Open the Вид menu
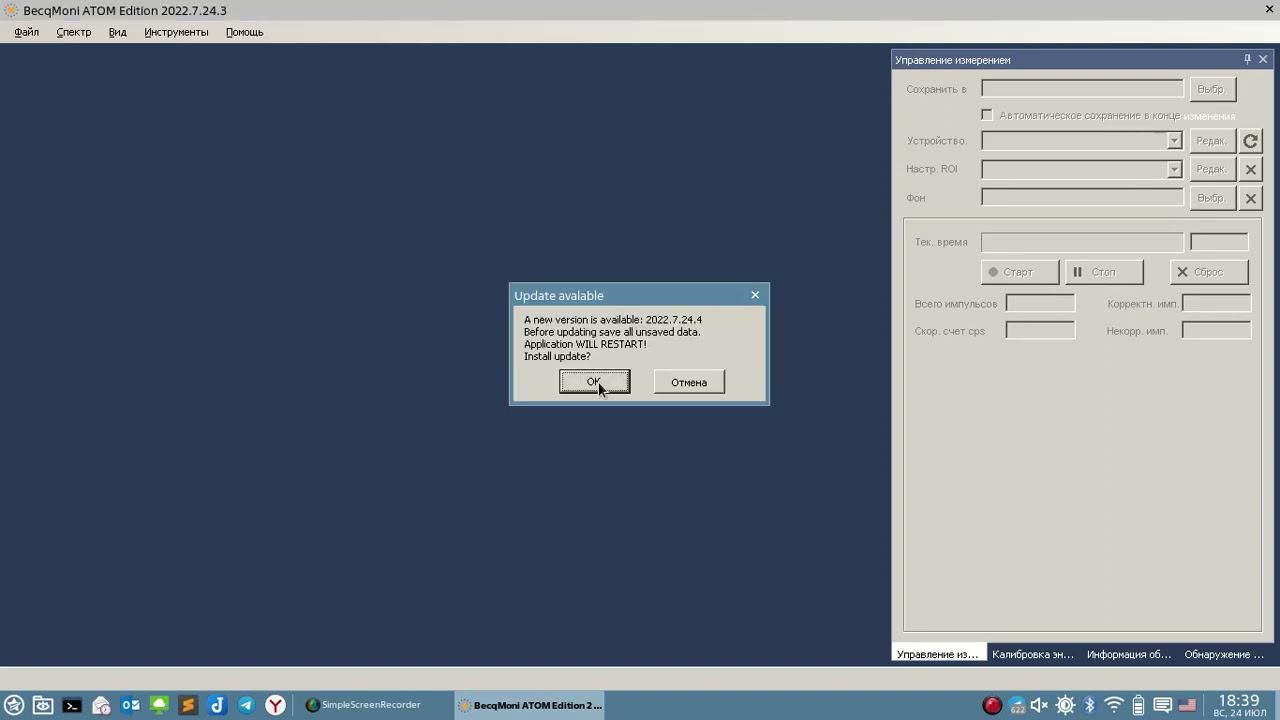 (x=117, y=32)
